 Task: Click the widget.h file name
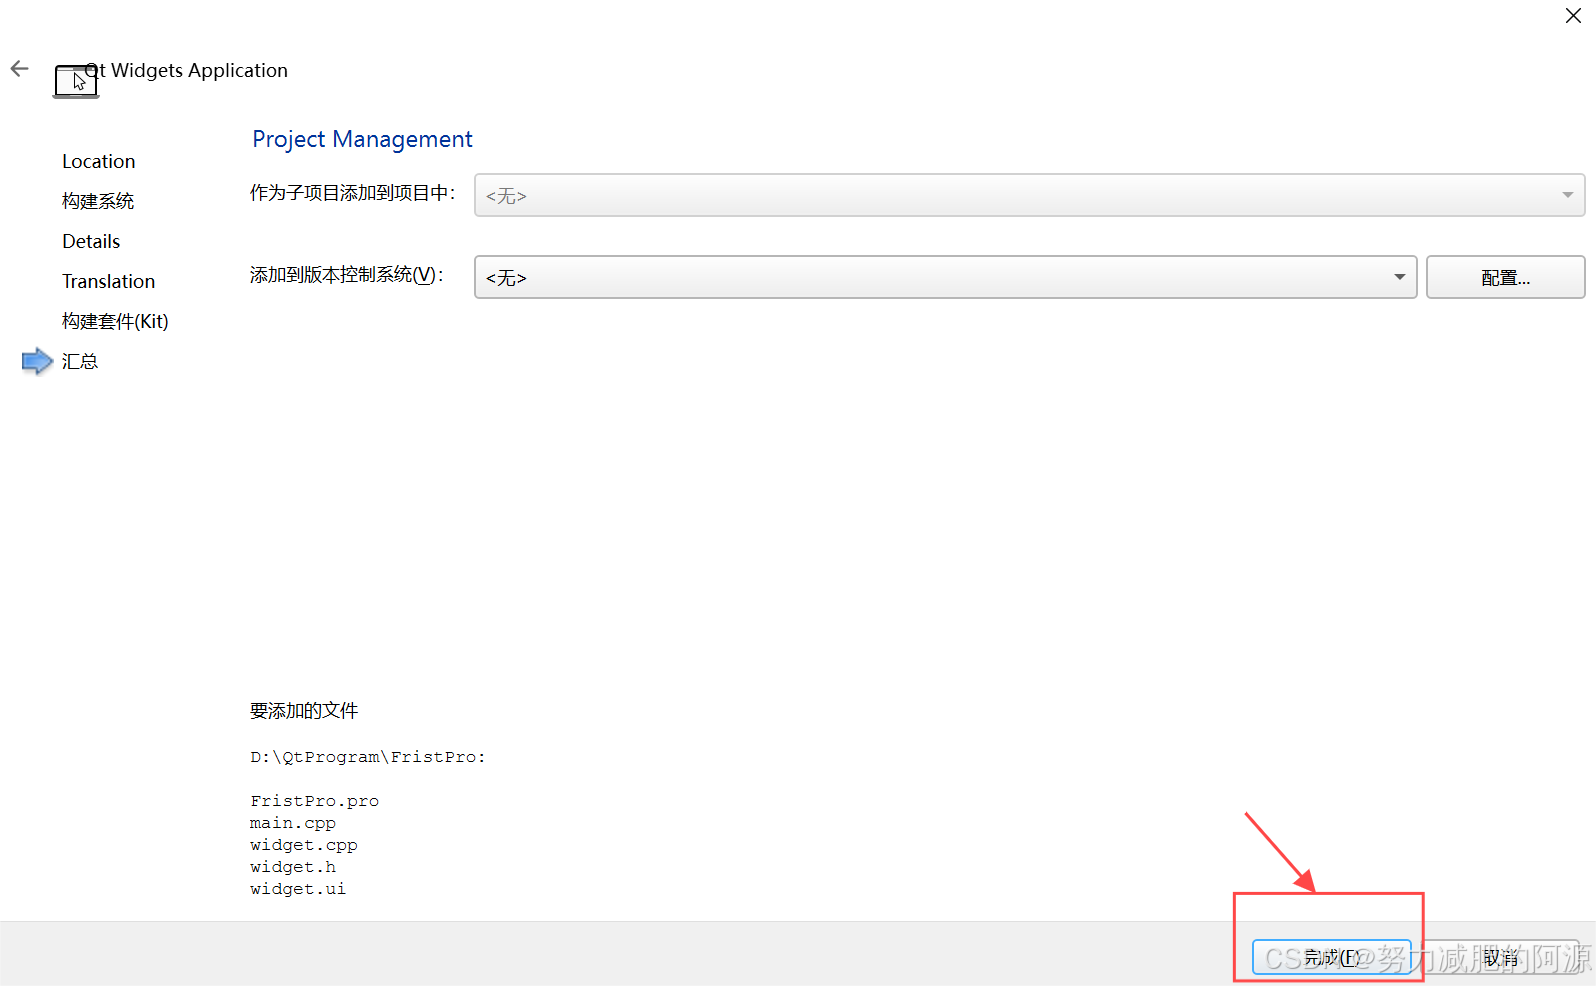coord(293,867)
